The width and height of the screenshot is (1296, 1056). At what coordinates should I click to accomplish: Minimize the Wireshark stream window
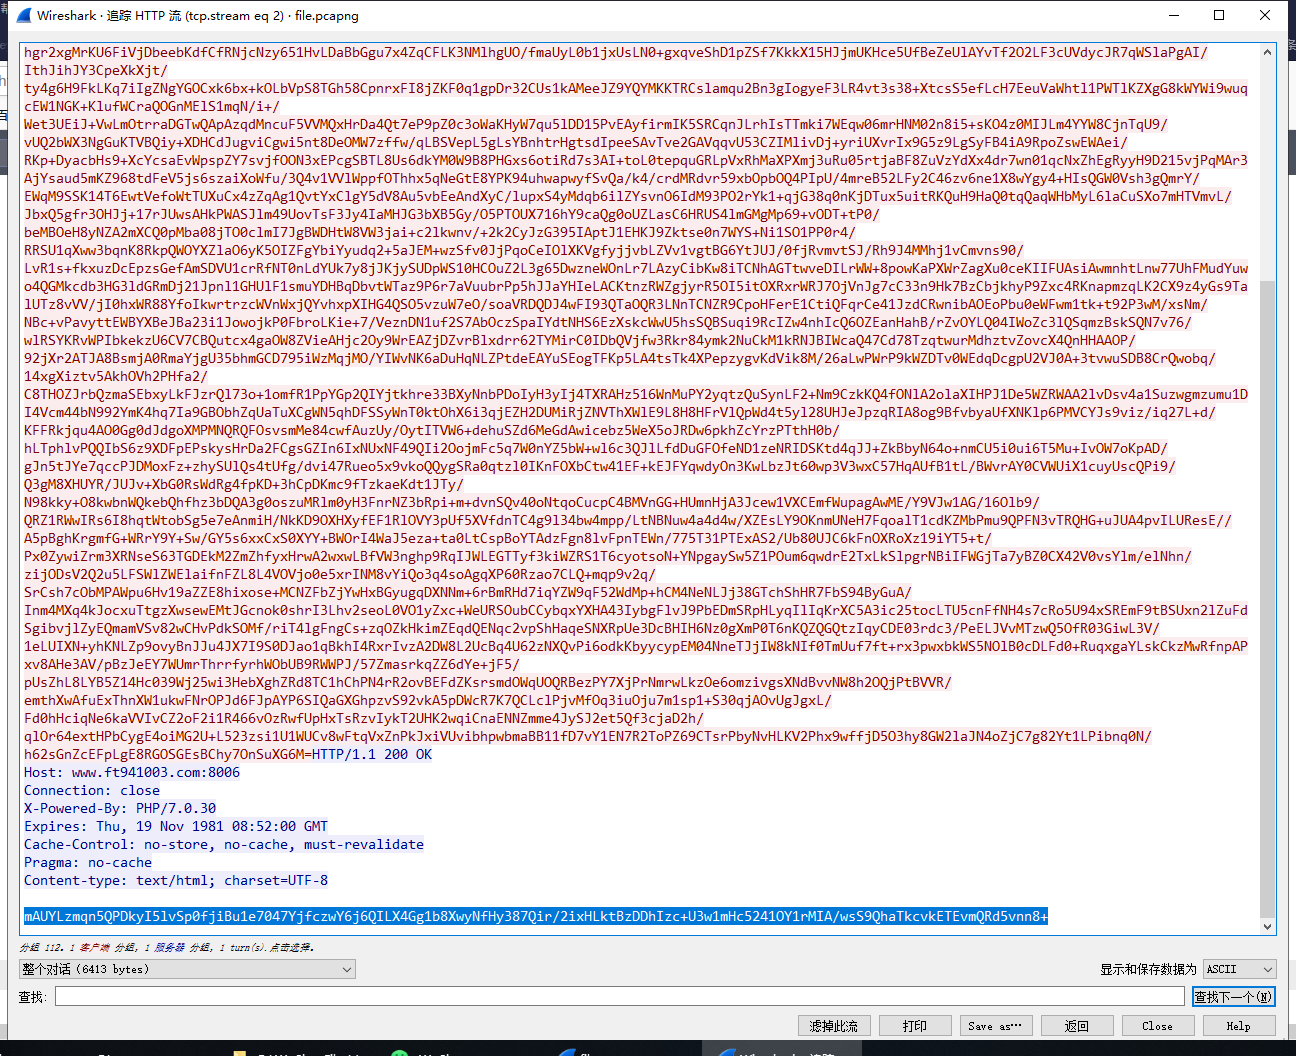click(x=1173, y=15)
